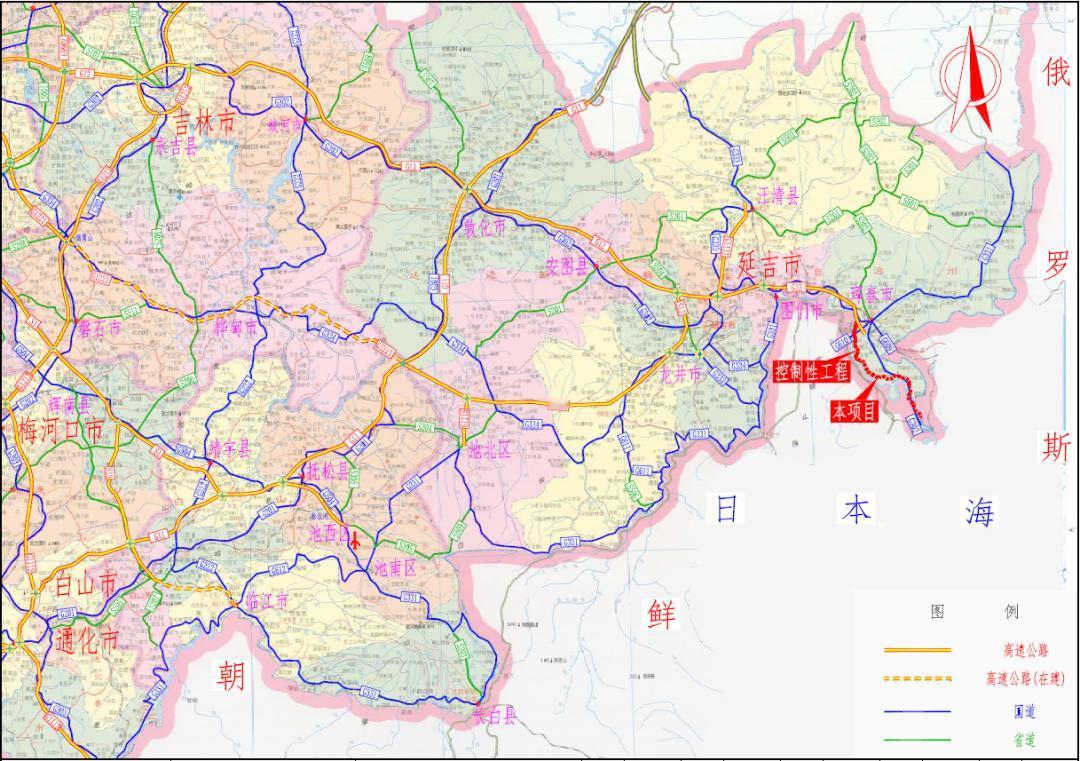
Task: Click the green 省道 line symbol in legend
Action: (916, 738)
